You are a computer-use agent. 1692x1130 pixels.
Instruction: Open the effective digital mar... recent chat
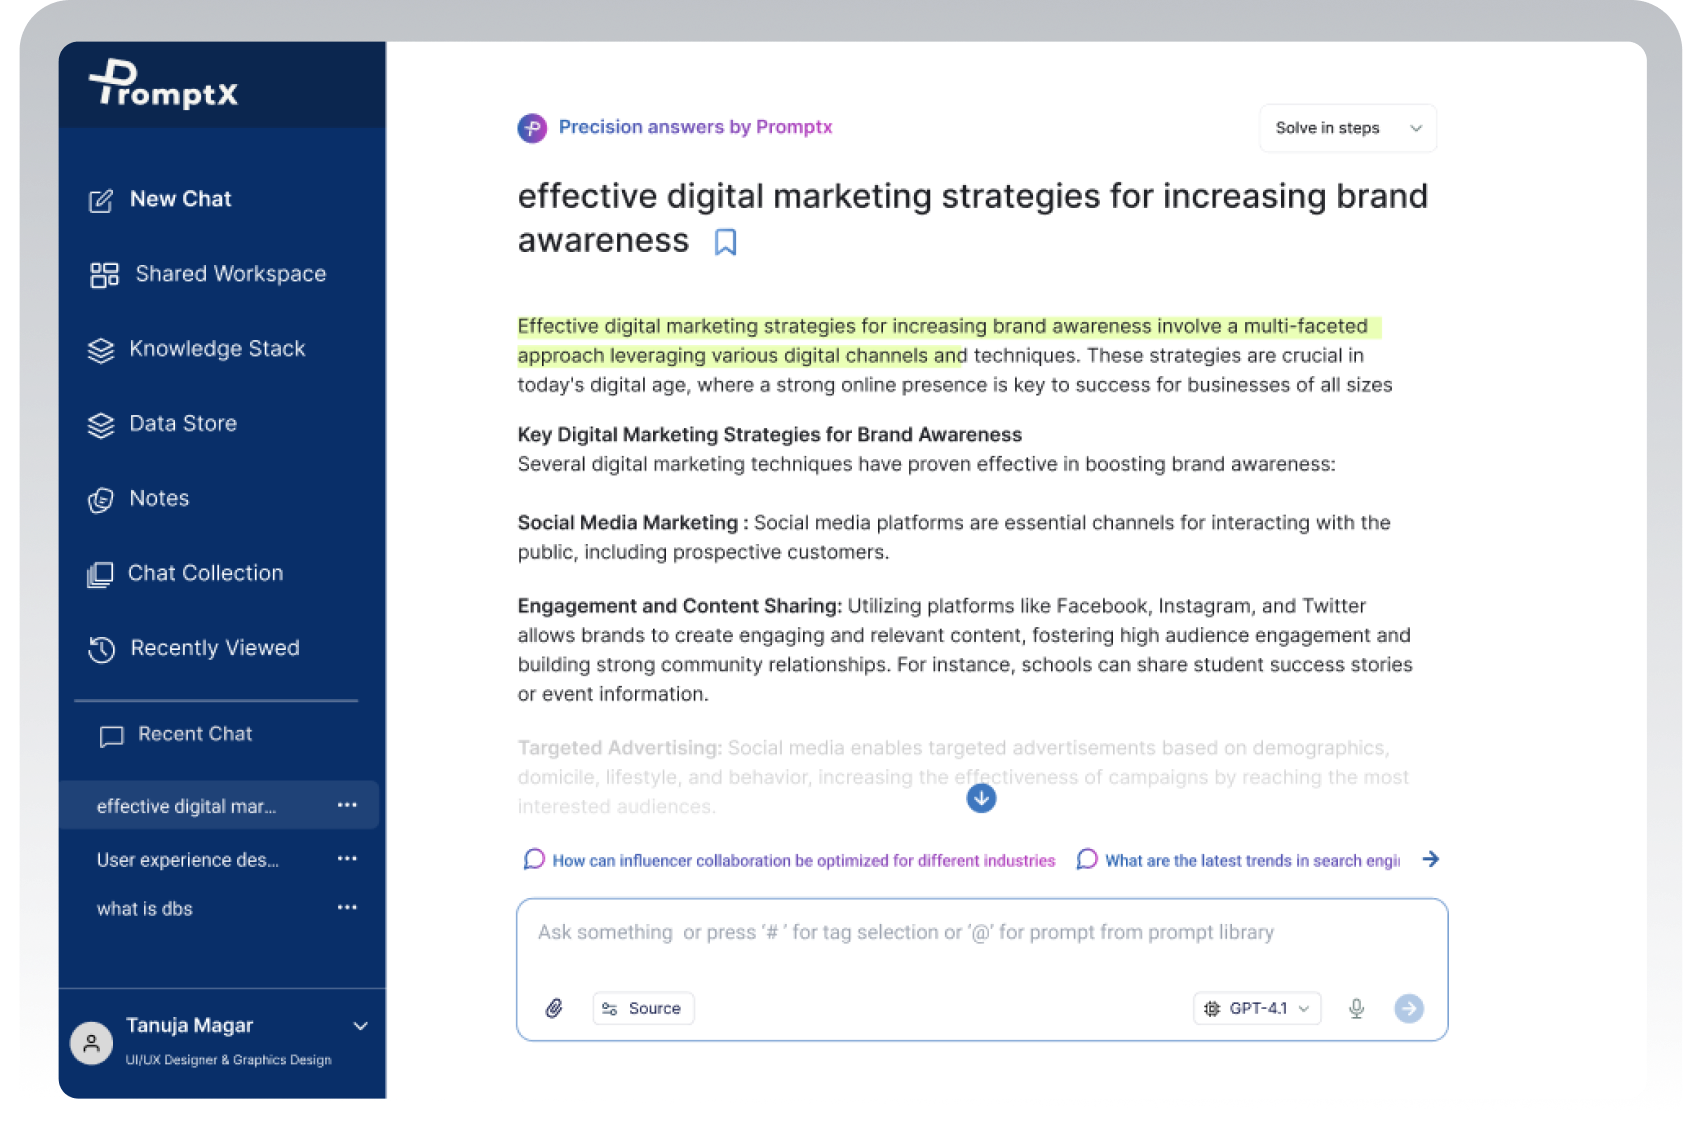[219, 805]
